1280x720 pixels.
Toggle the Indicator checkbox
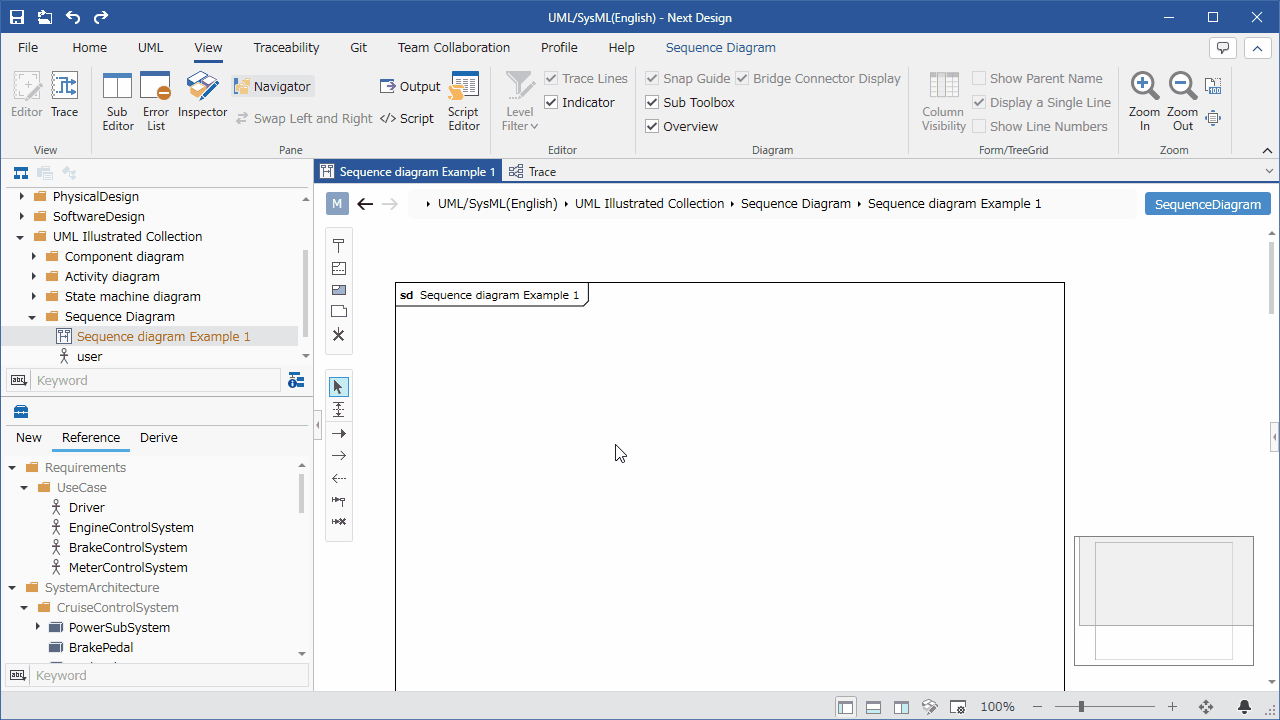(551, 102)
